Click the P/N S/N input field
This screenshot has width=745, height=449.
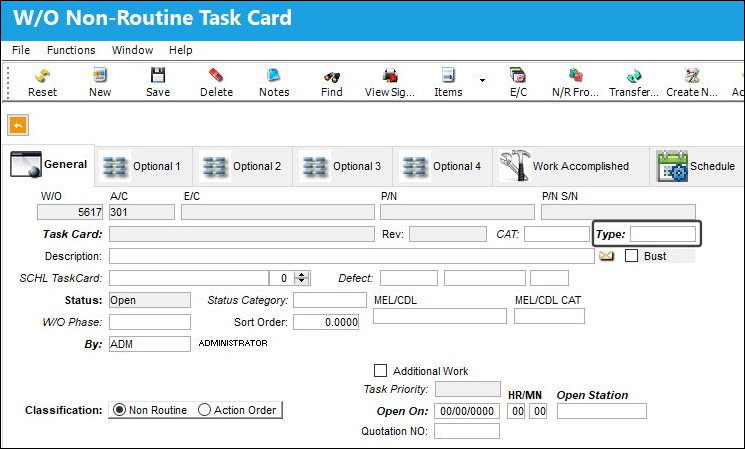pyautogui.click(x=618, y=212)
